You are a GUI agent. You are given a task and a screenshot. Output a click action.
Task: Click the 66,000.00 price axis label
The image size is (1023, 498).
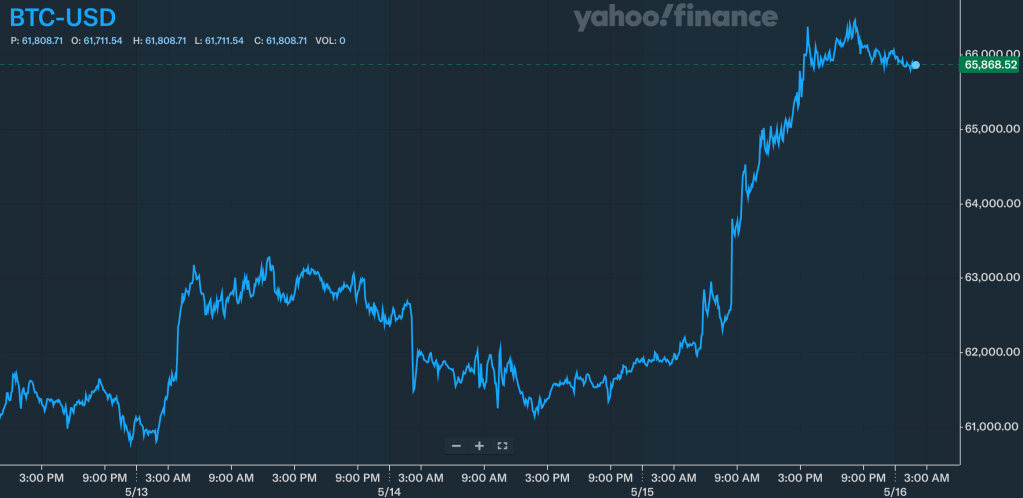click(991, 54)
